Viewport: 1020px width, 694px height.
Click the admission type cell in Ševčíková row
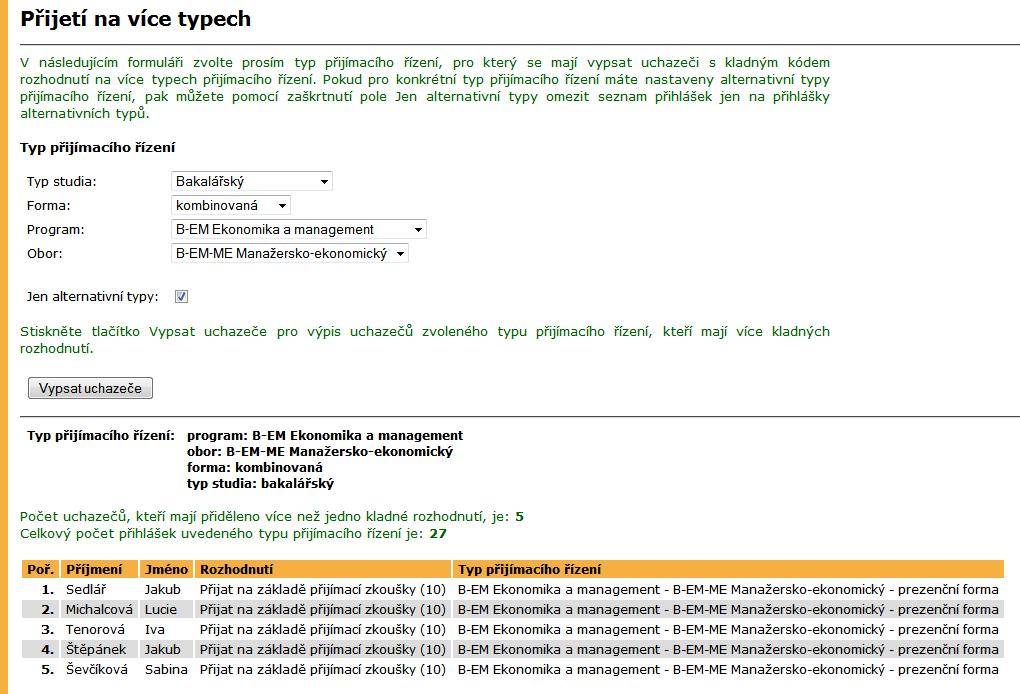[729, 669]
